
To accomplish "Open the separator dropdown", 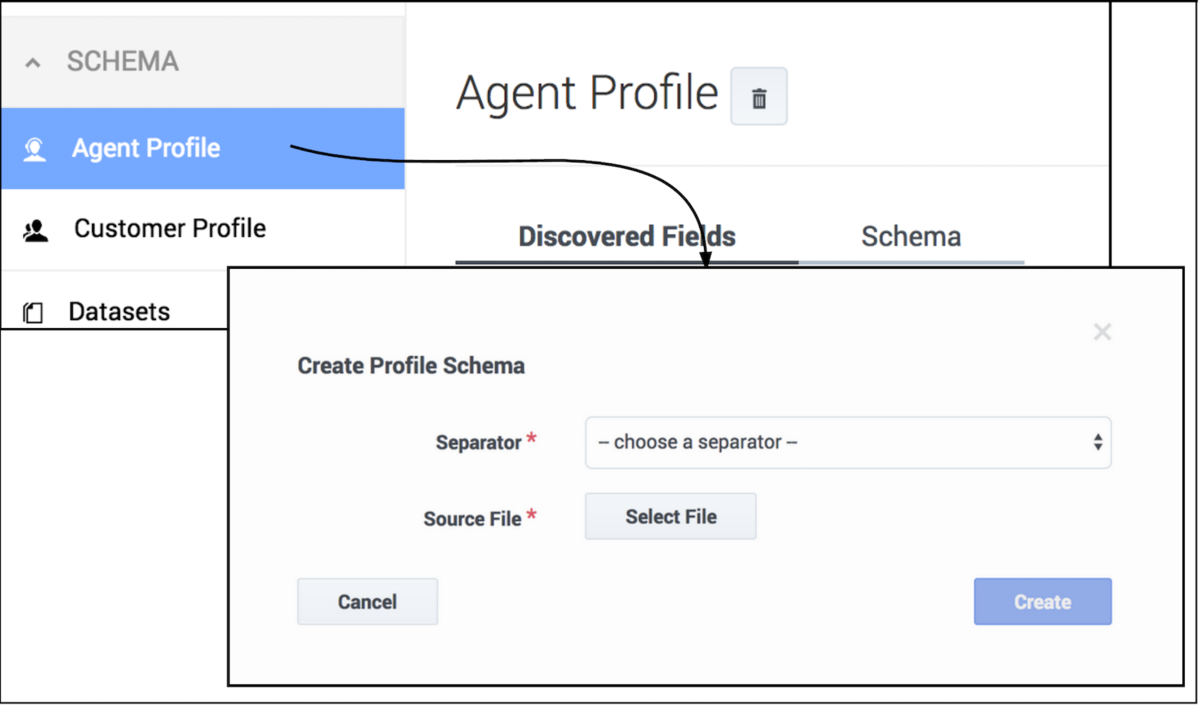I will [848, 442].
